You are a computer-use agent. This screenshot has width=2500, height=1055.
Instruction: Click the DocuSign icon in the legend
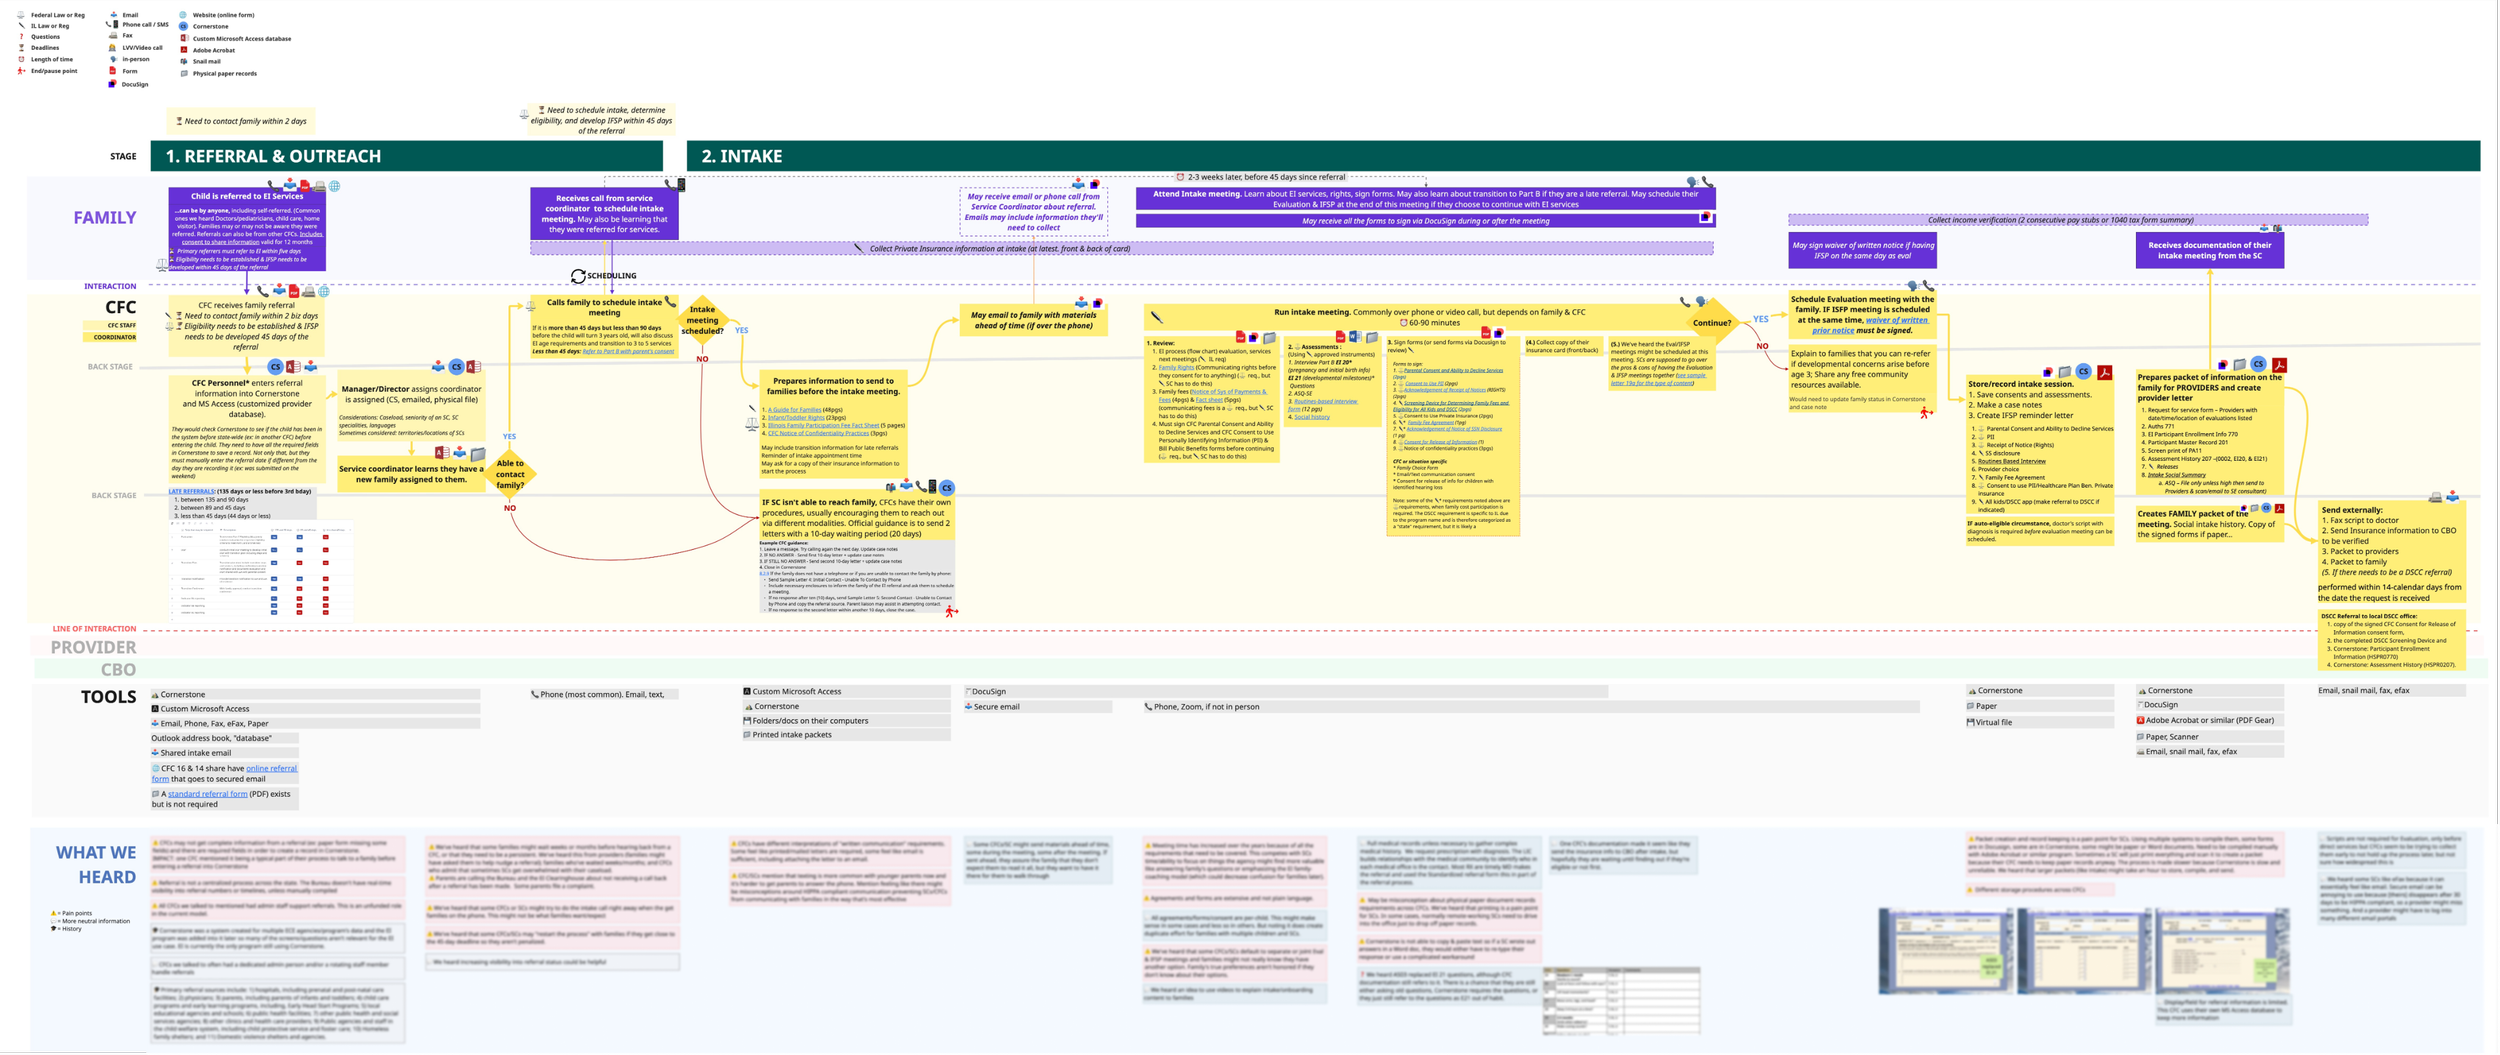[x=112, y=84]
